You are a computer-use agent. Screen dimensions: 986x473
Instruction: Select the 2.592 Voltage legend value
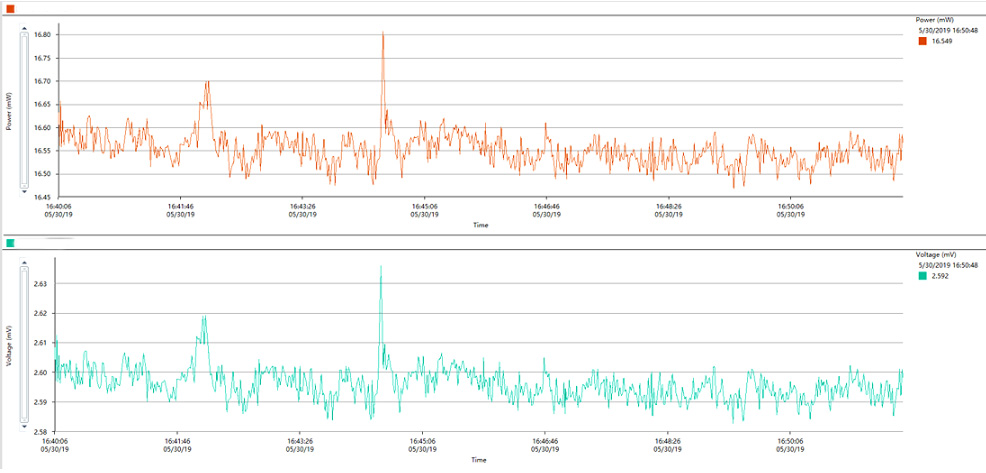pyautogui.click(x=940, y=276)
